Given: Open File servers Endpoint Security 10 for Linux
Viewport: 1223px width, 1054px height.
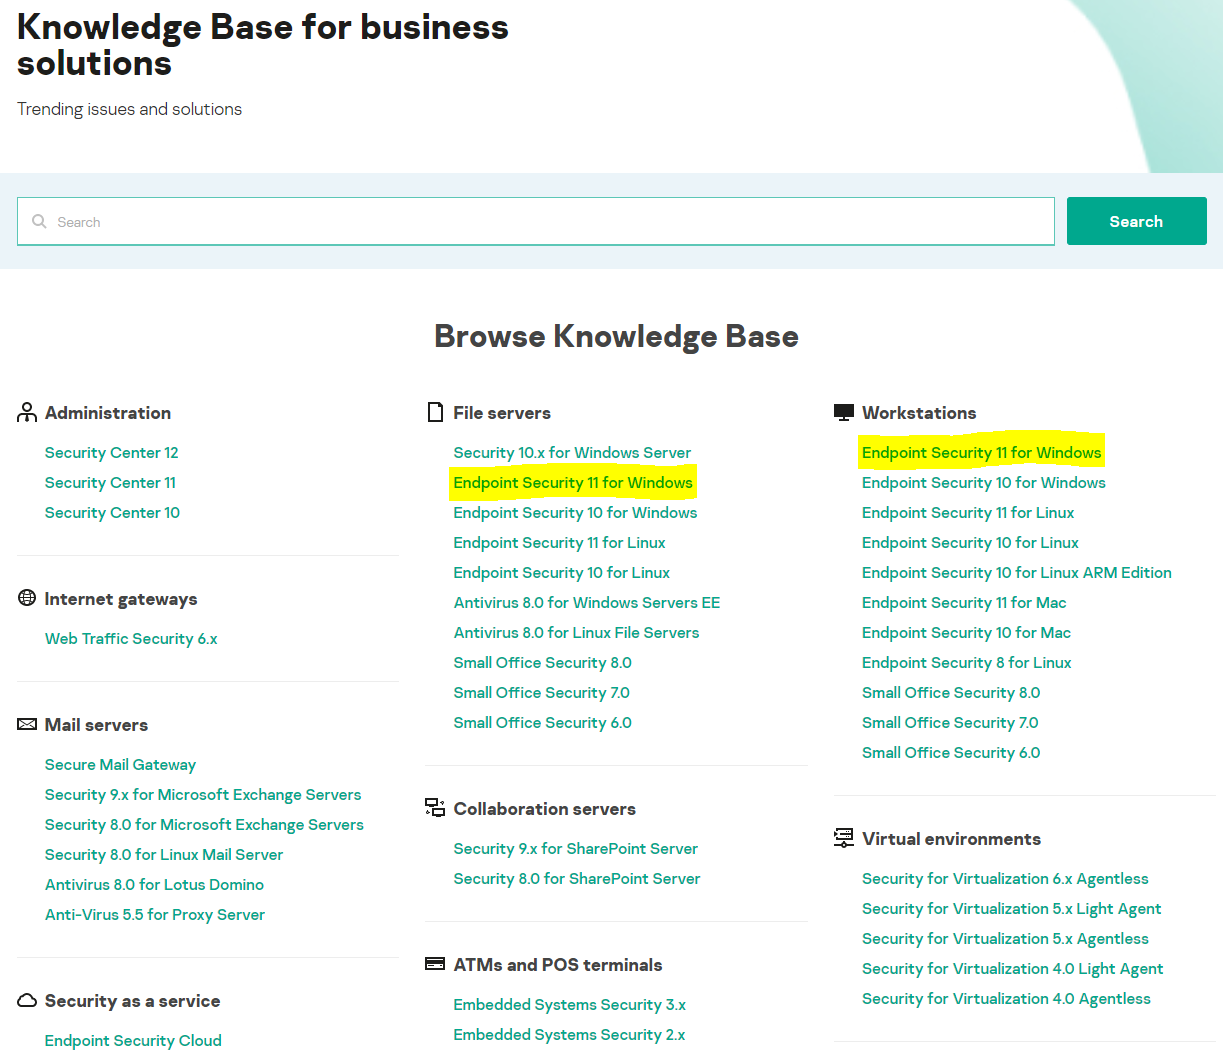Looking at the screenshot, I should click(x=561, y=573).
